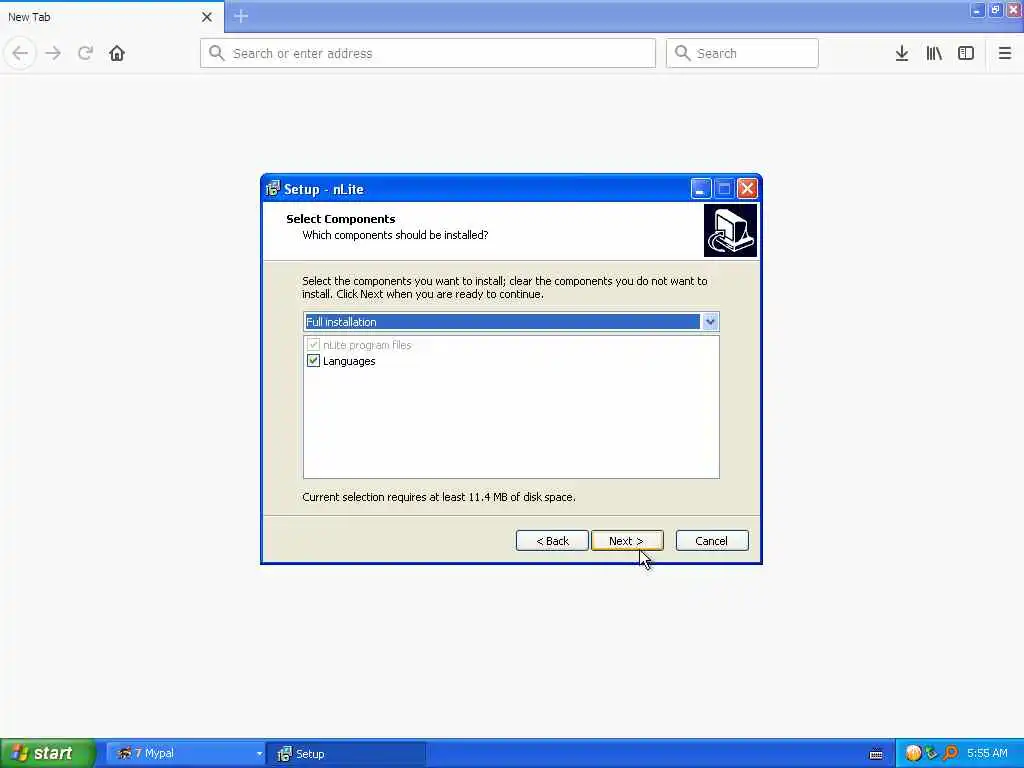Click the browser Forward arrow icon

click(x=53, y=53)
